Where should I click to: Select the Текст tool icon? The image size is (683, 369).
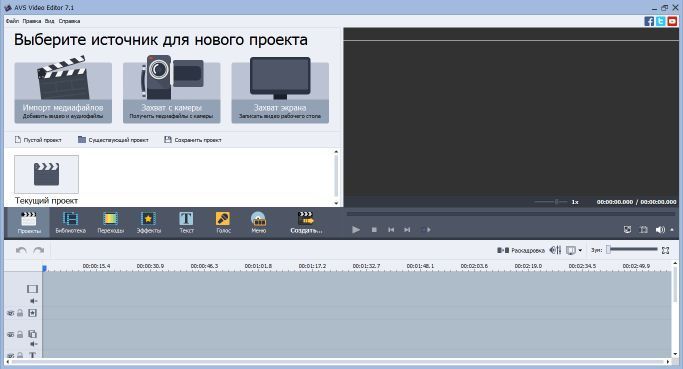click(x=186, y=223)
